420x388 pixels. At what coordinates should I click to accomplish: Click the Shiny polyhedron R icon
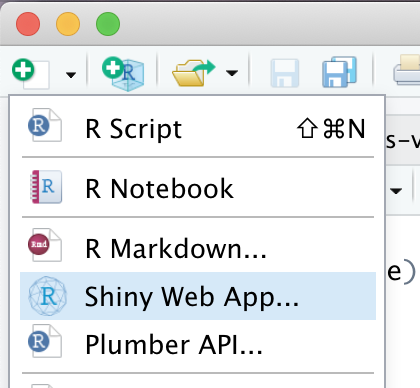pyautogui.click(x=48, y=296)
